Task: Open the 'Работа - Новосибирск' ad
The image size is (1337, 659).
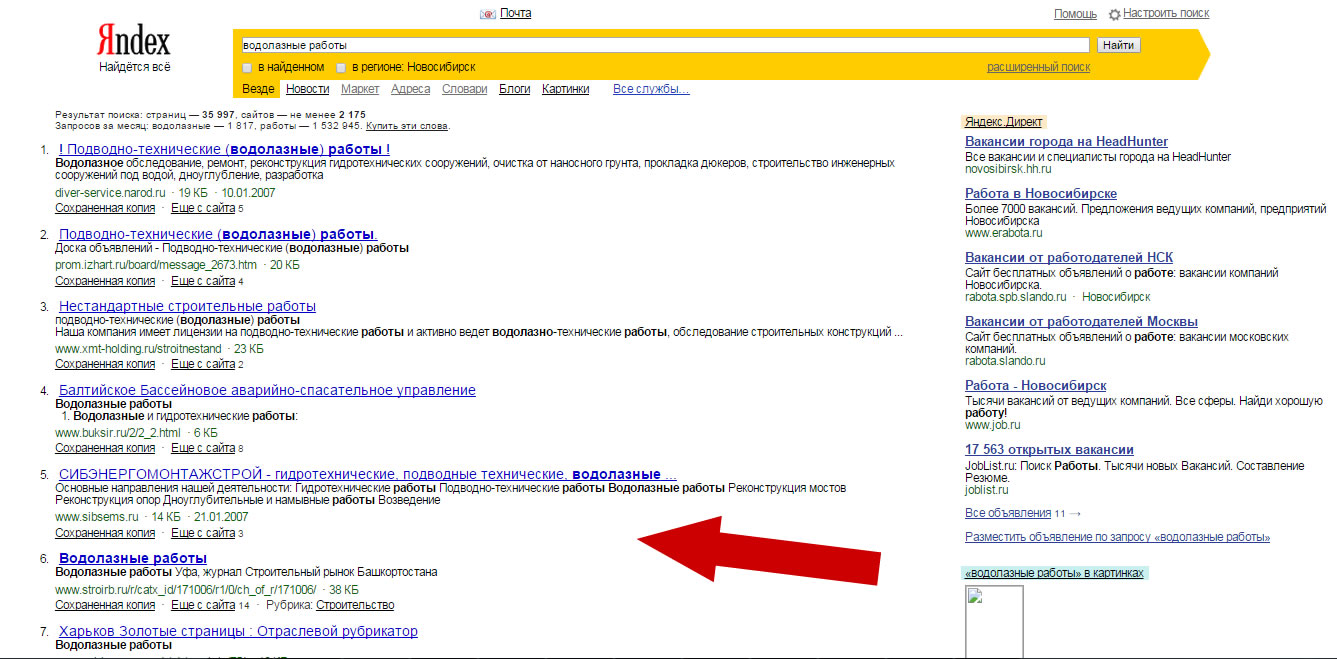Action: click(x=1035, y=385)
